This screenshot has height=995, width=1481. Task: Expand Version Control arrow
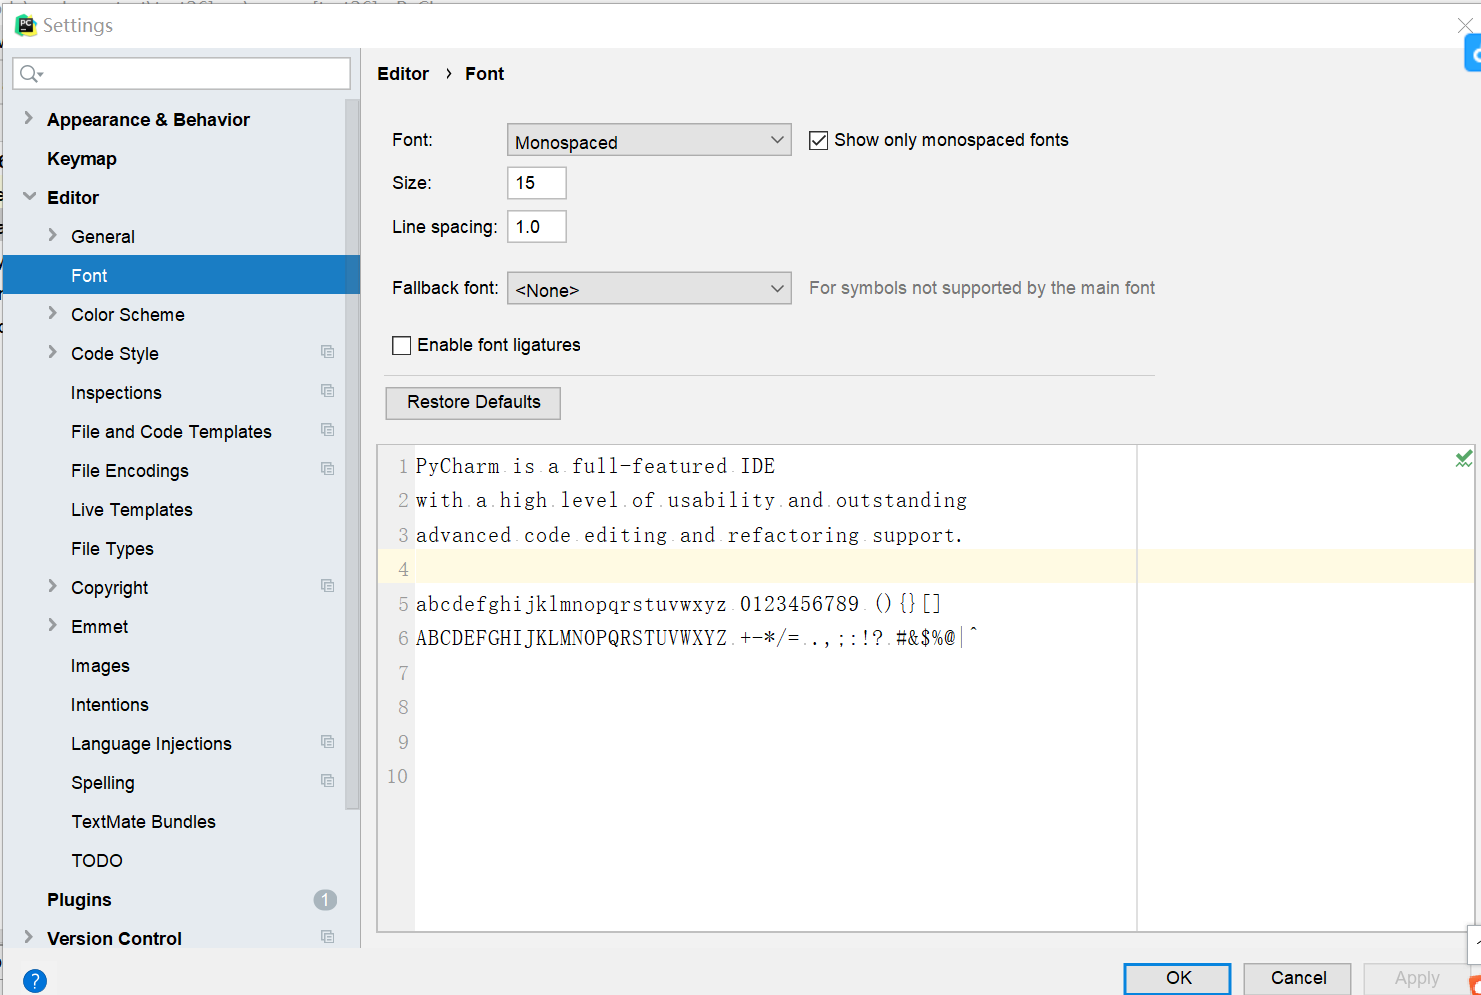click(28, 937)
